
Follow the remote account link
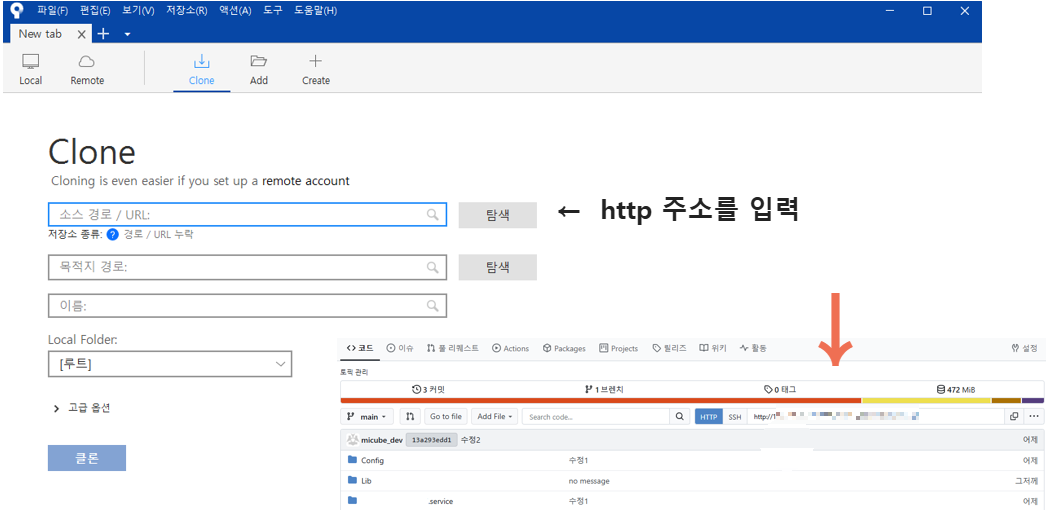[306, 181]
